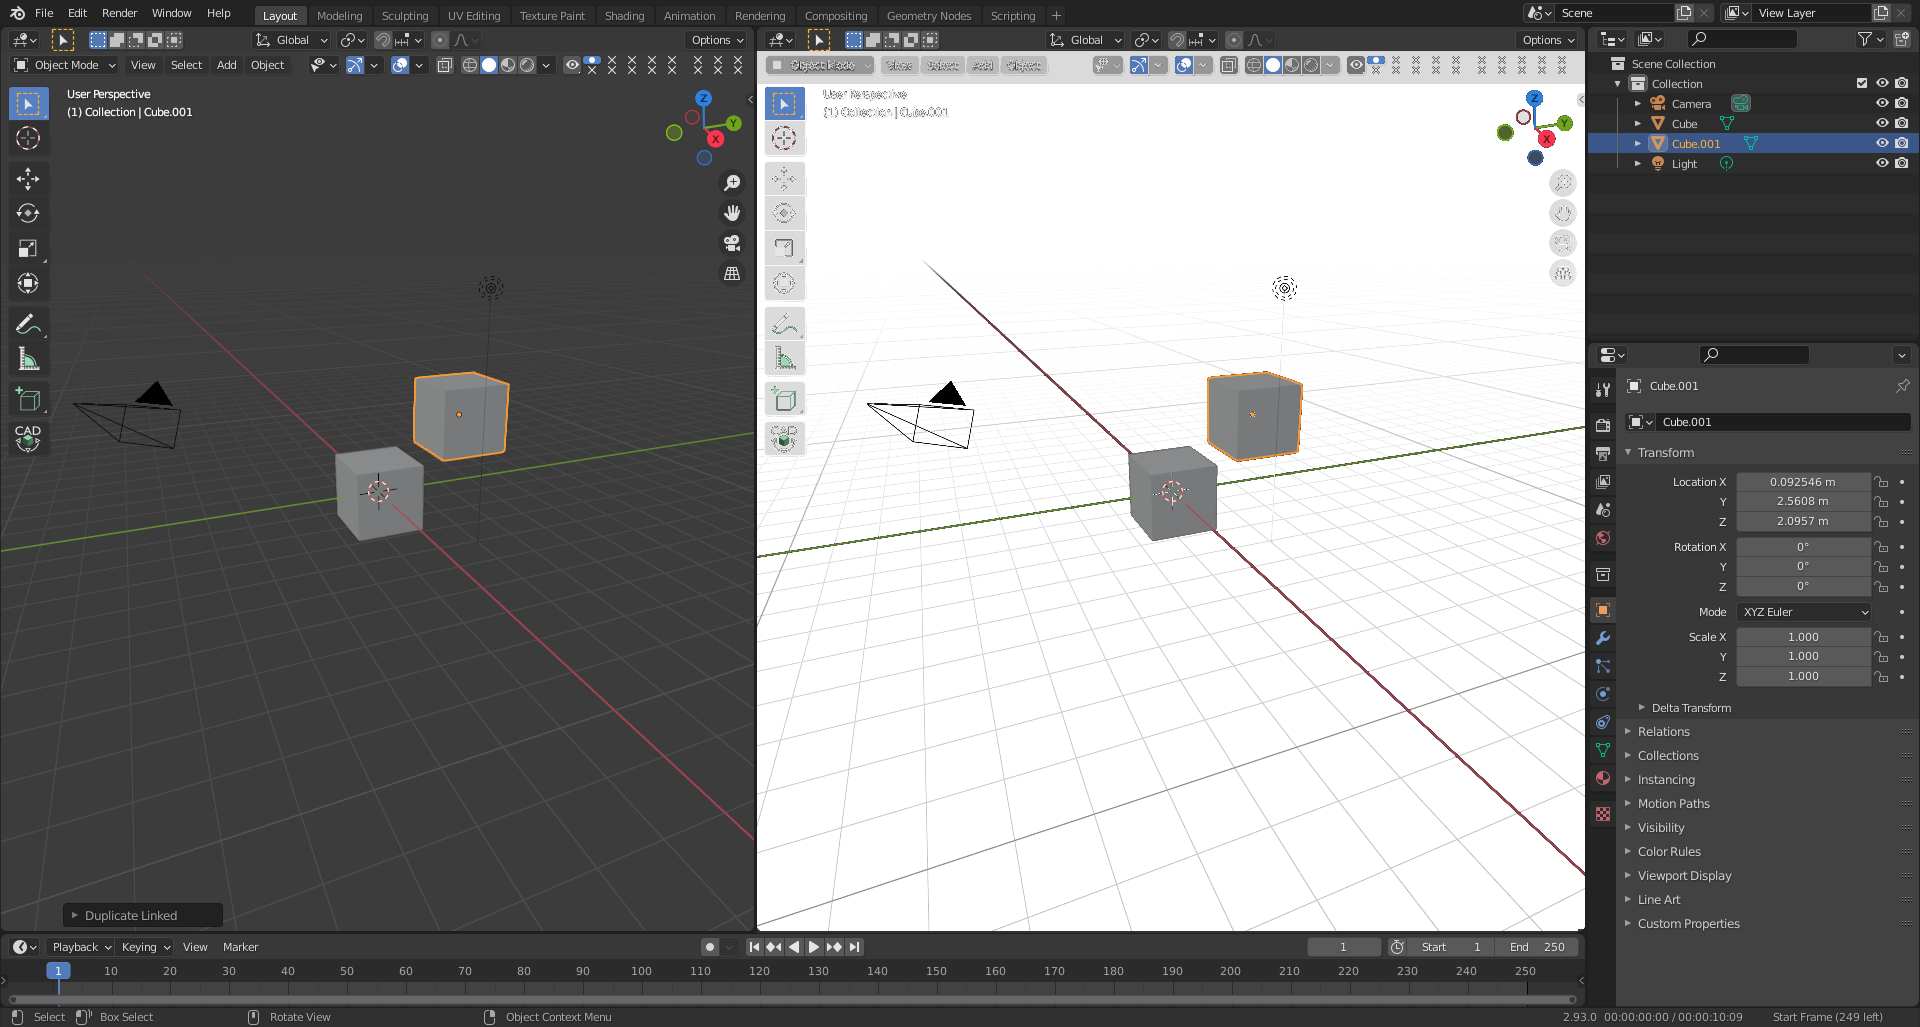Open the Add menu in left viewport

click(227, 65)
